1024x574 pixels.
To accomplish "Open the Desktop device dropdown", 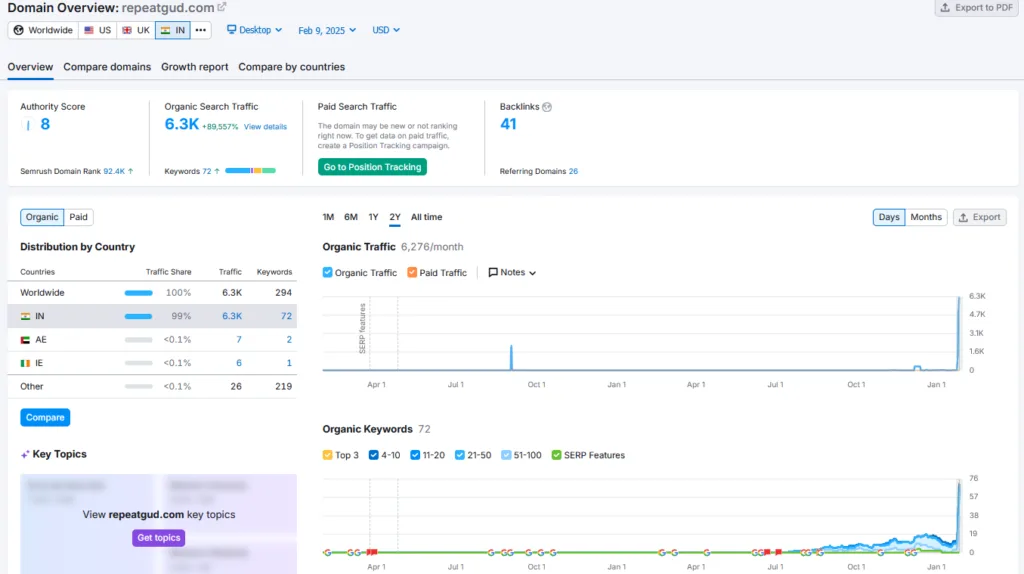I will [x=255, y=30].
